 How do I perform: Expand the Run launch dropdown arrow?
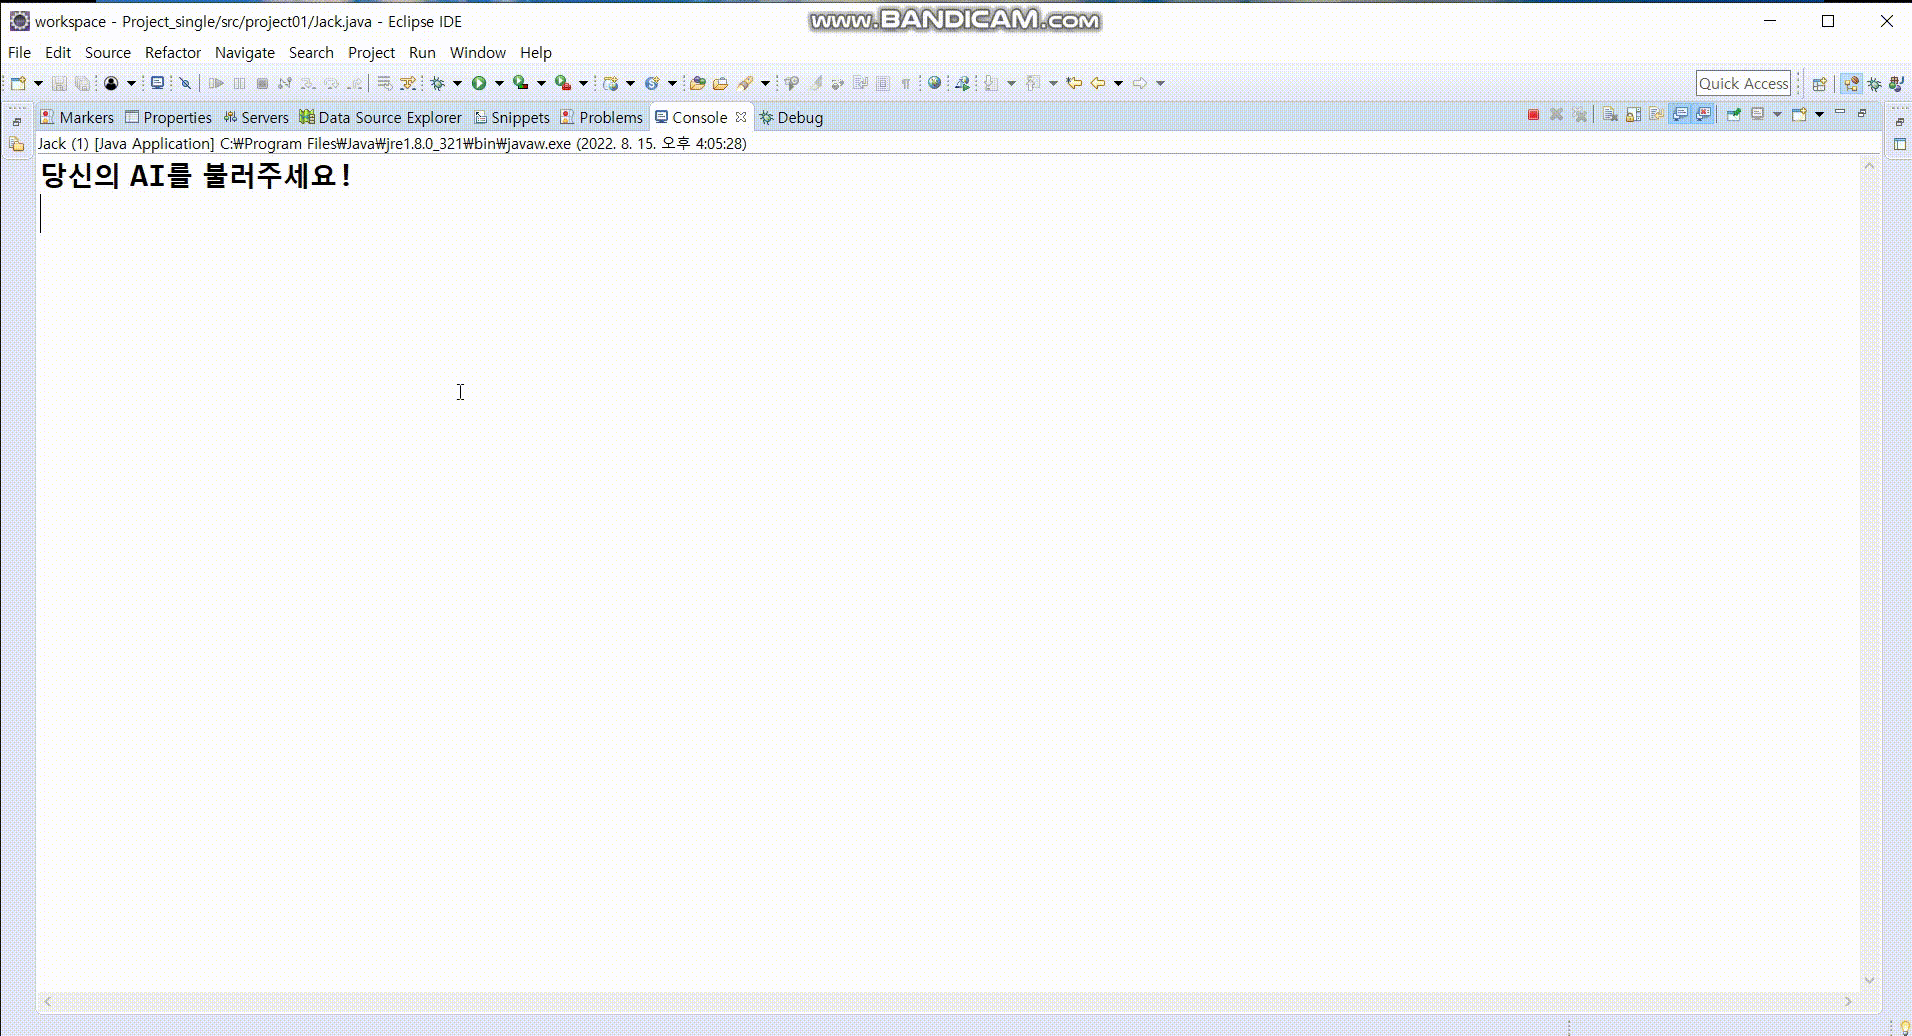(499, 83)
